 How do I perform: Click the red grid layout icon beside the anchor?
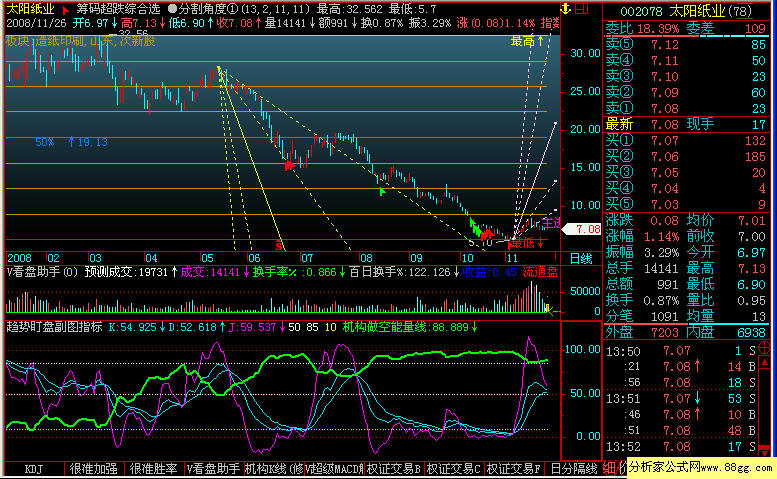coord(582,8)
